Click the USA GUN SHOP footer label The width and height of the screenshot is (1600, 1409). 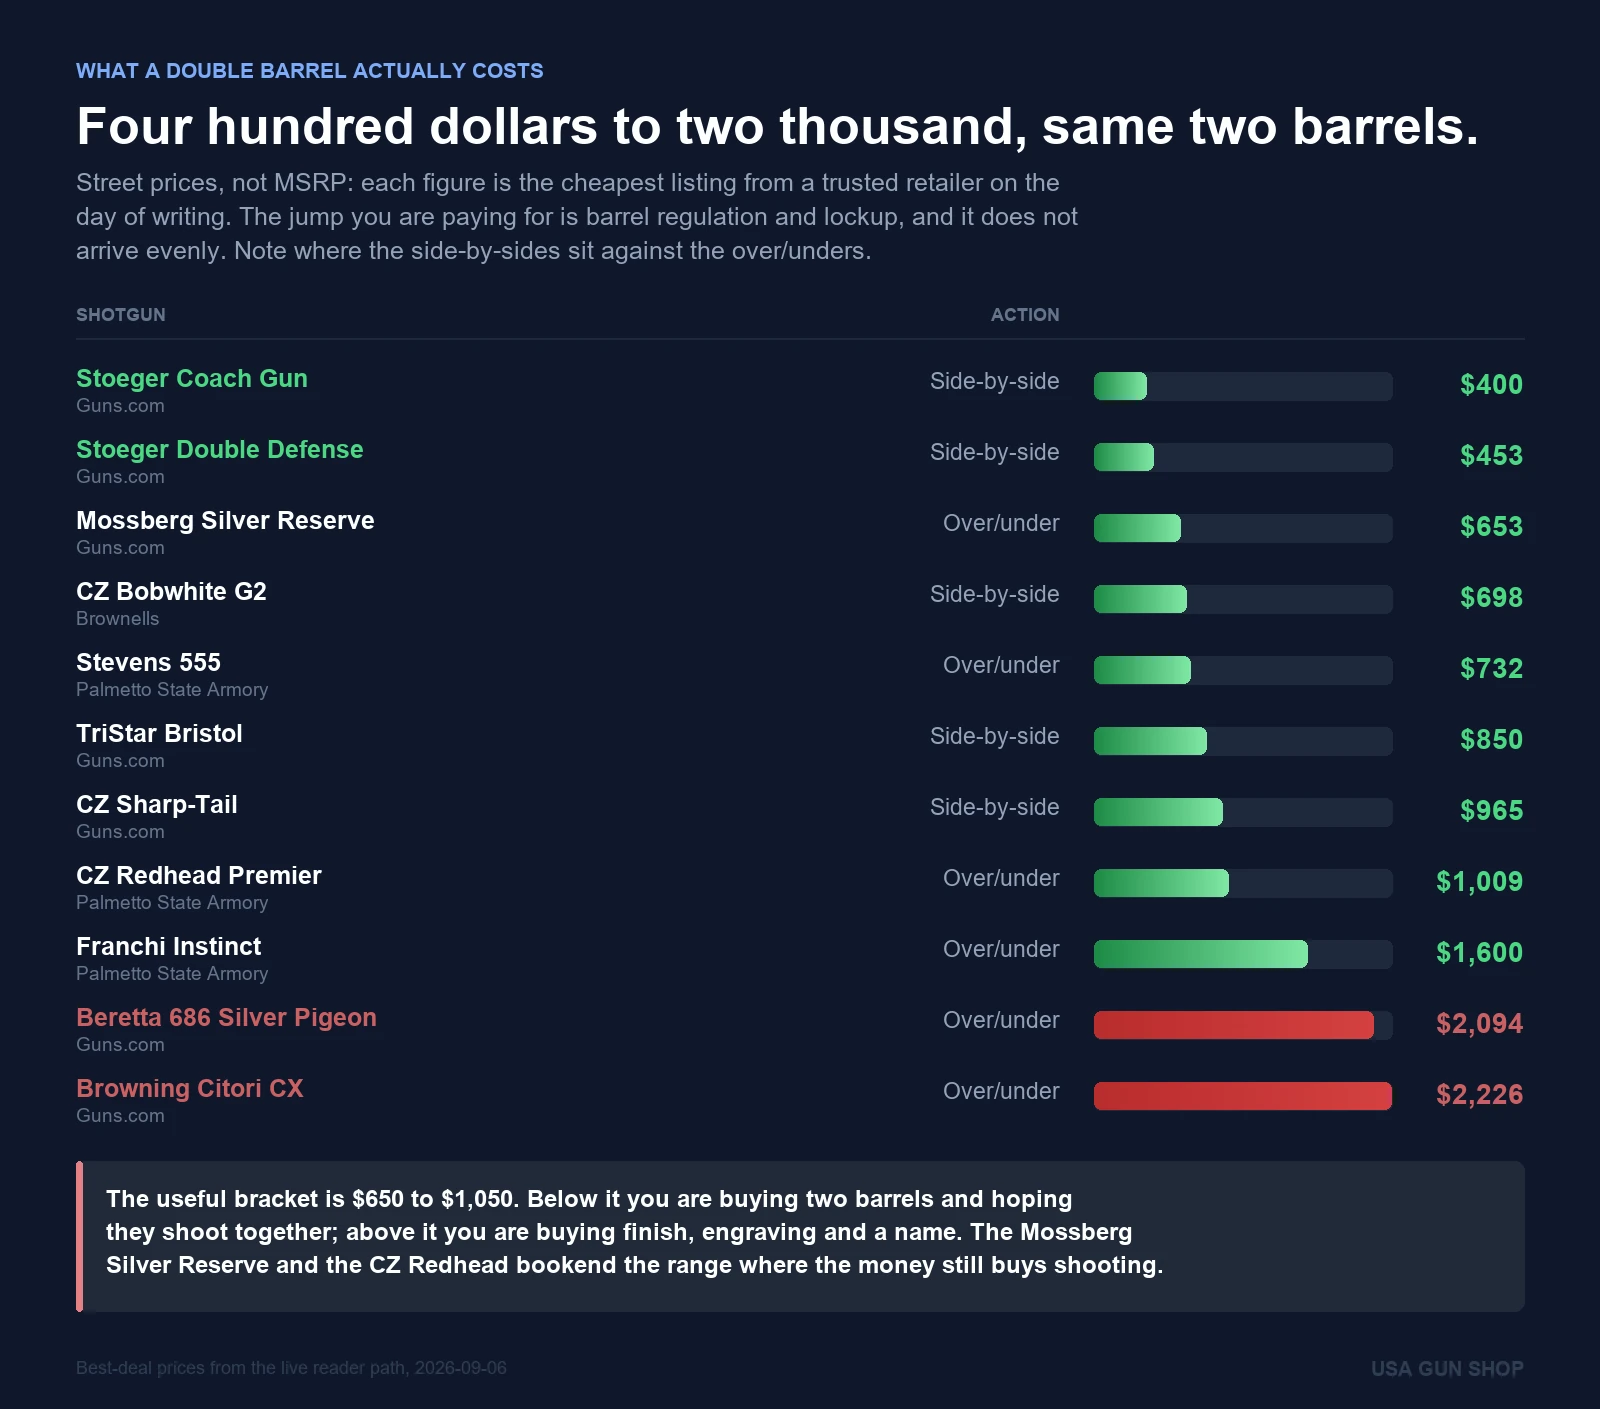(1447, 1369)
